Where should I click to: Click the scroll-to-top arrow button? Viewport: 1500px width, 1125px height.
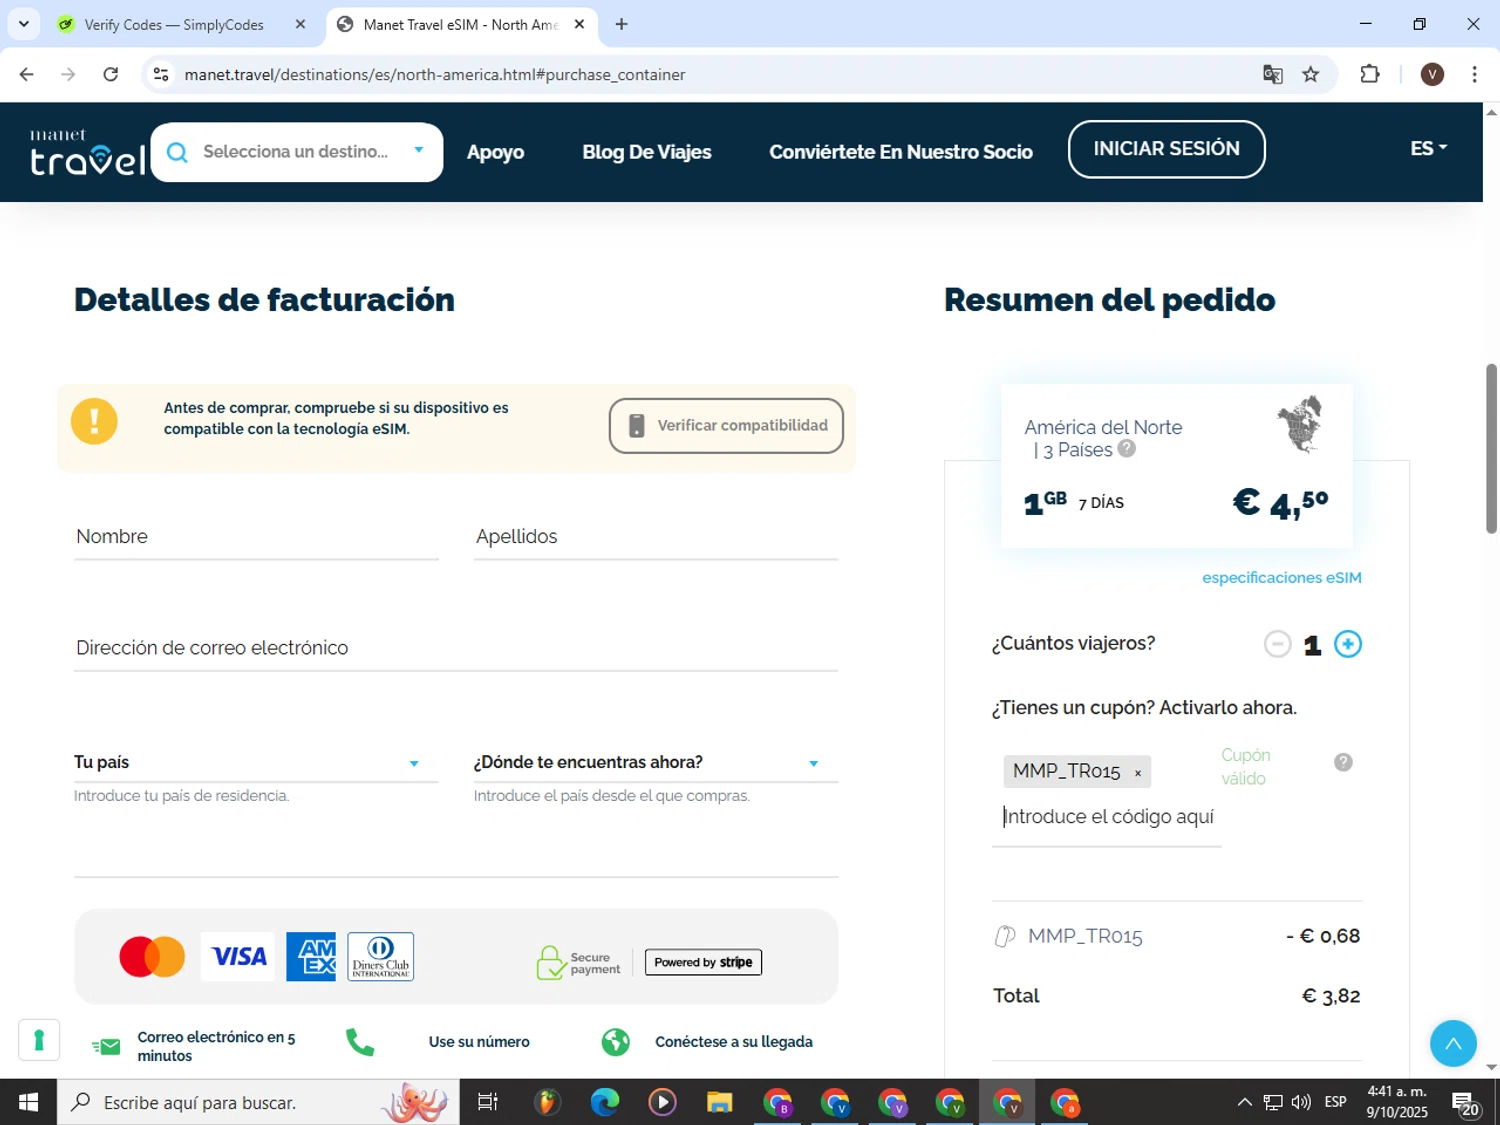point(1453,1044)
